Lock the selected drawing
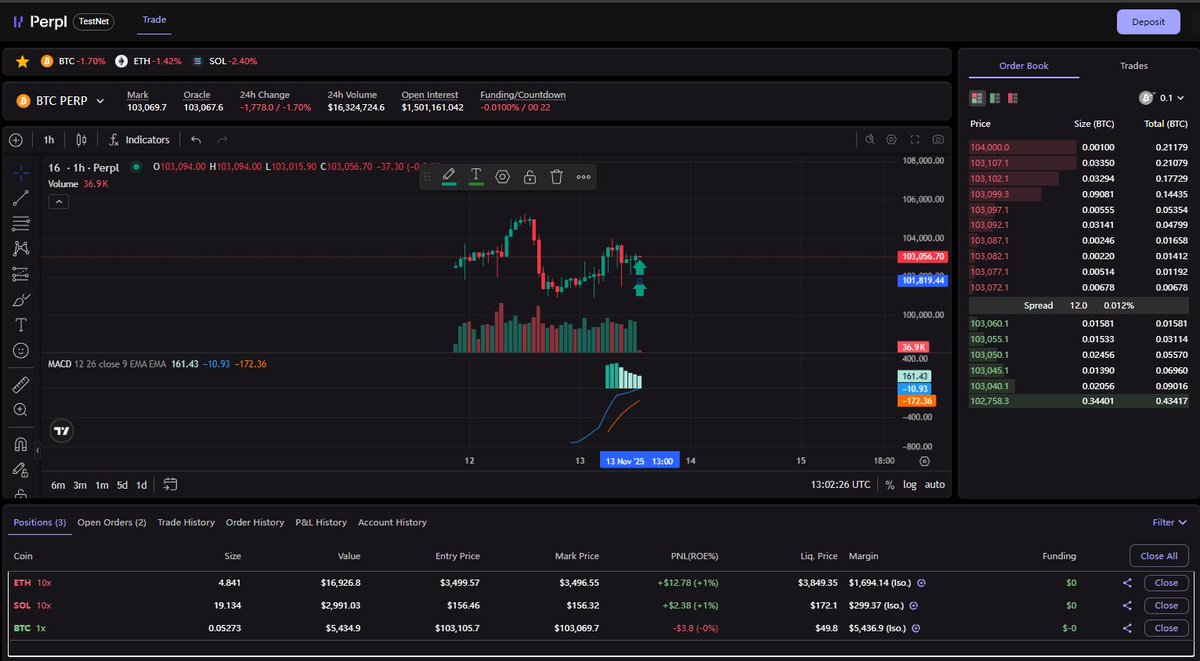 tap(529, 176)
